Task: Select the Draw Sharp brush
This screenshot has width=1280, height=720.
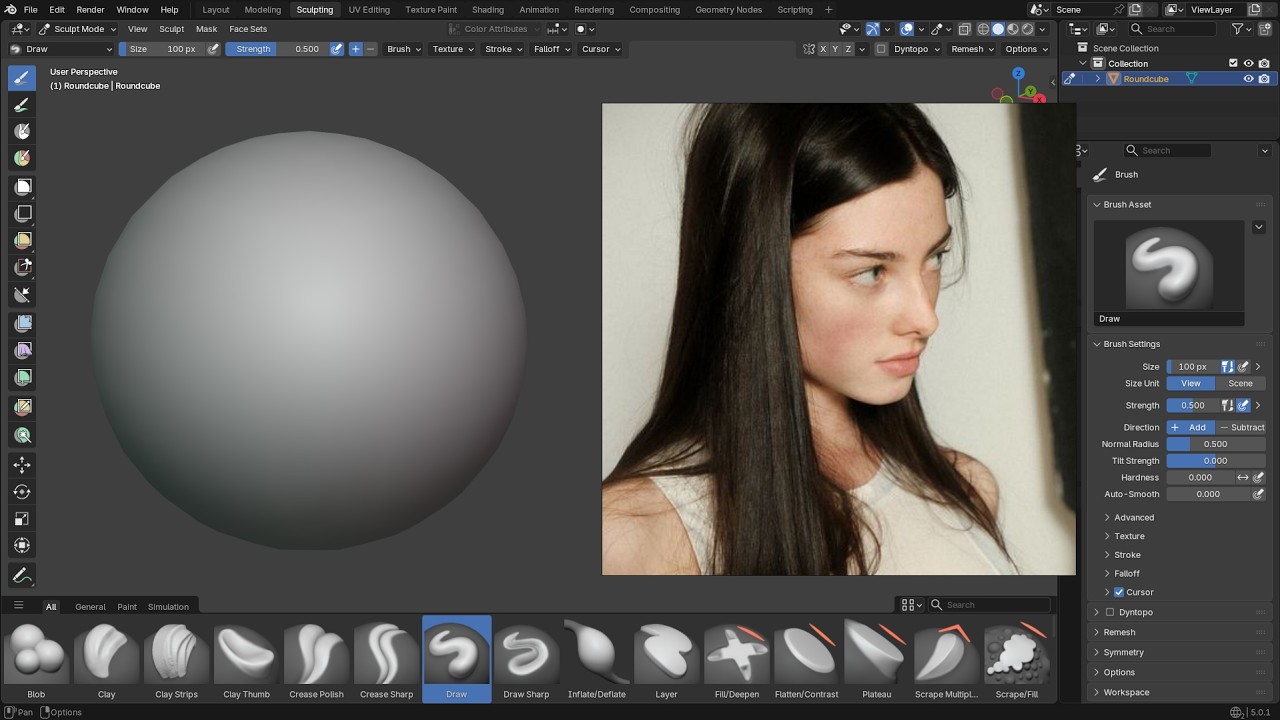Action: tap(526, 659)
